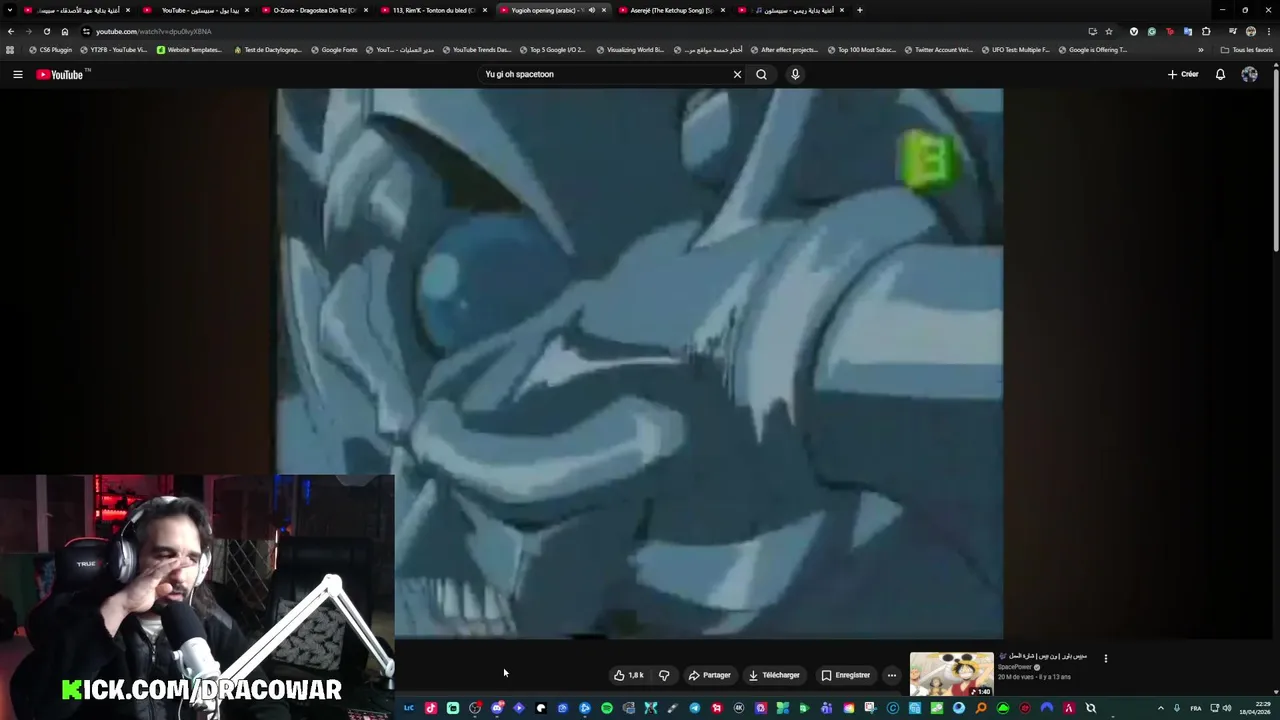The height and width of the screenshot is (720, 1280).
Task: Open a new browser tab
Action: 859,10
